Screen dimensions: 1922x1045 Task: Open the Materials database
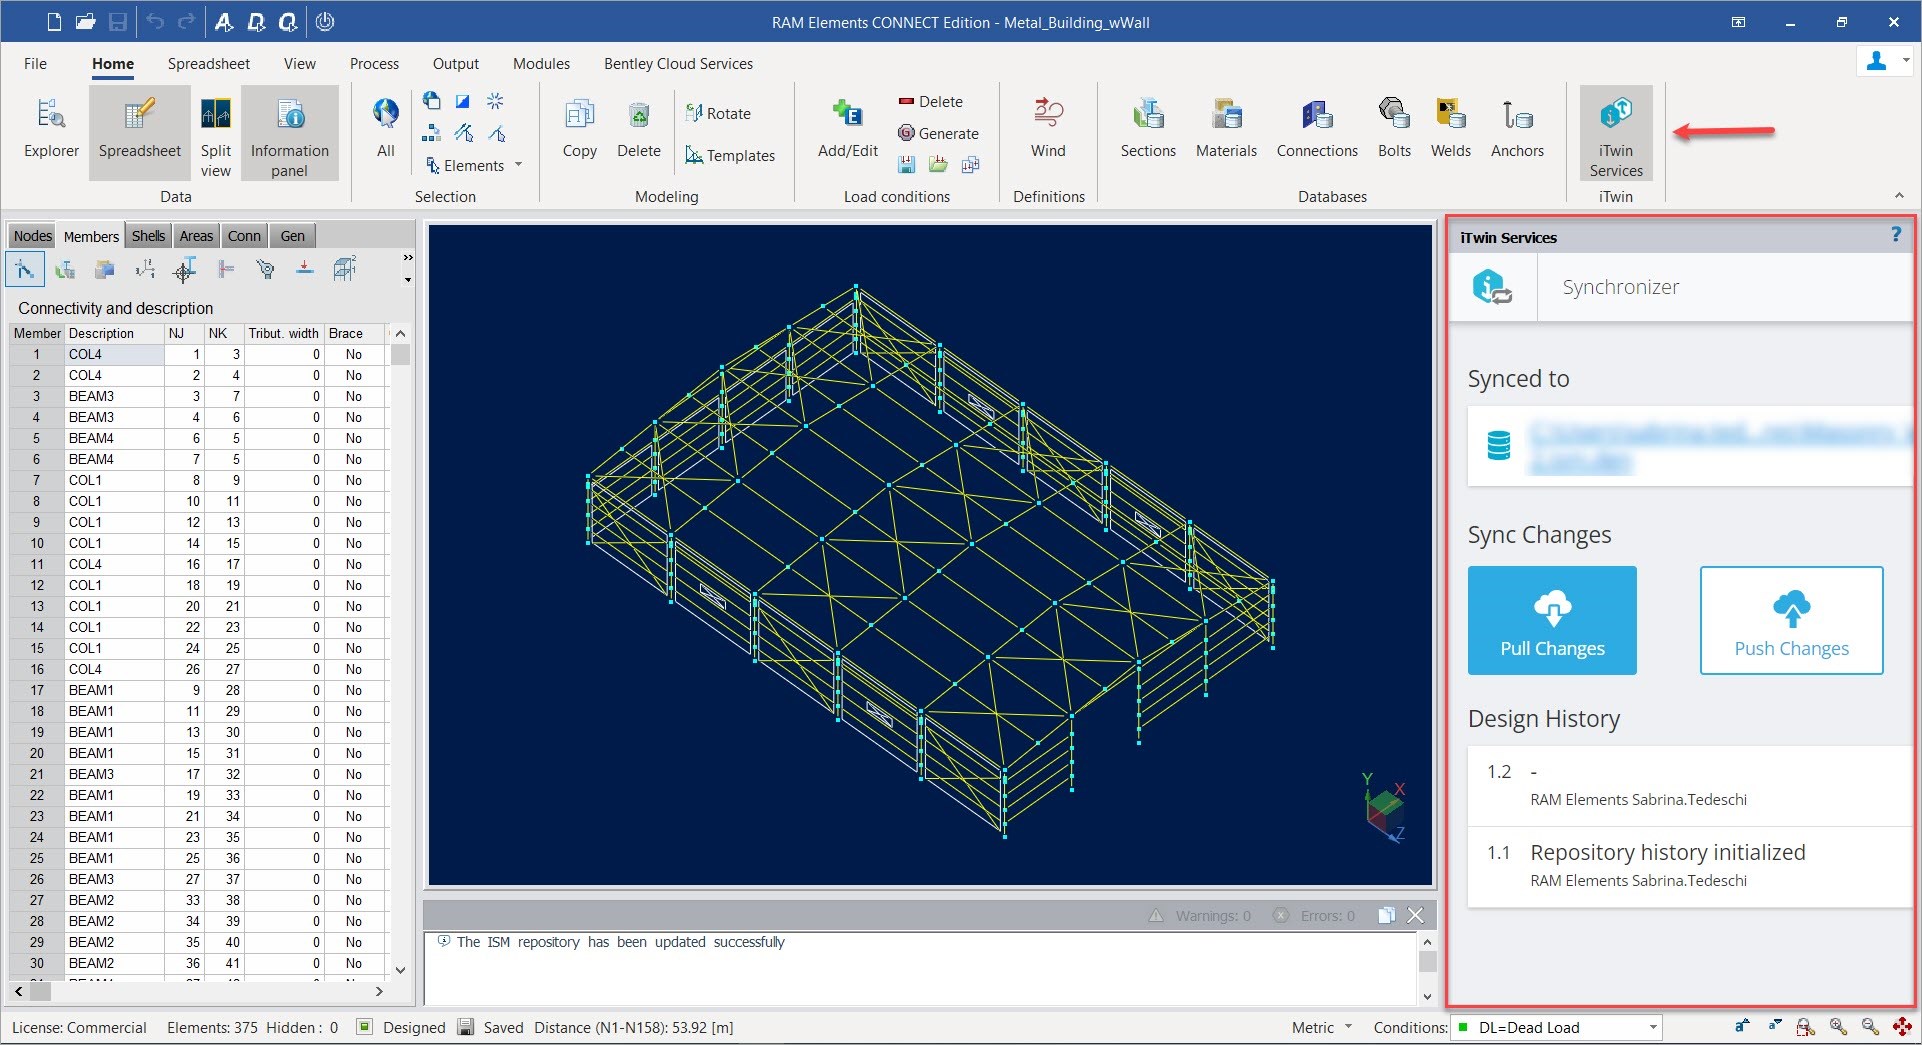tap(1226, 128)
